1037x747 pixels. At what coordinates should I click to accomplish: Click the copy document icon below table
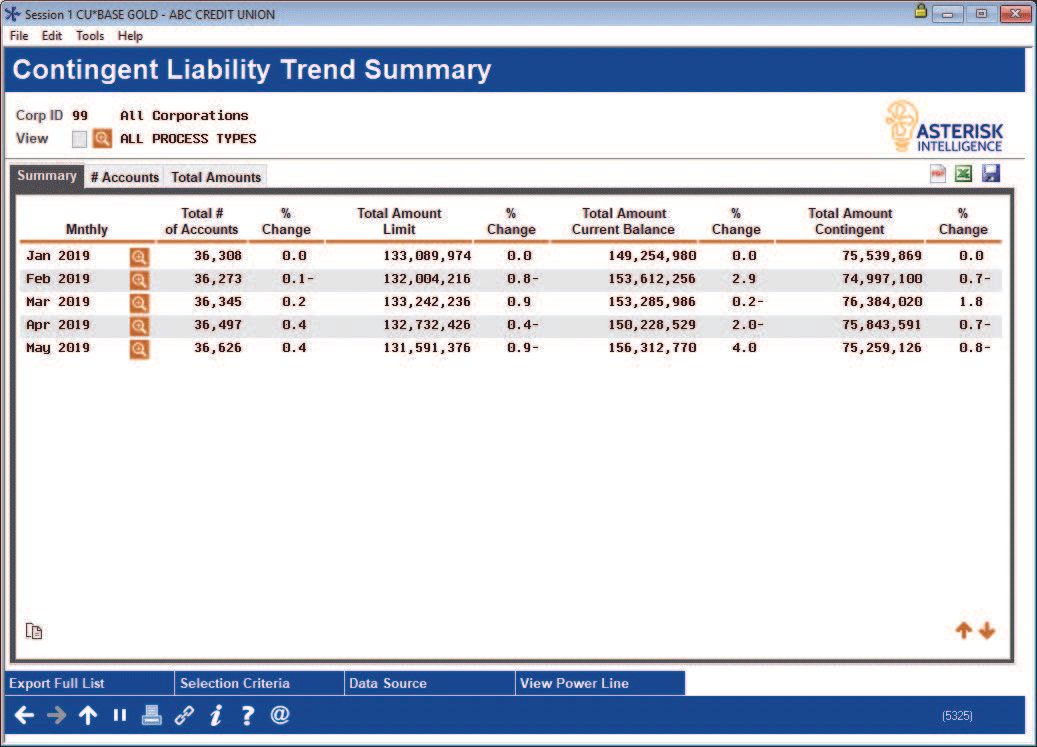click(x=34, y=631)
